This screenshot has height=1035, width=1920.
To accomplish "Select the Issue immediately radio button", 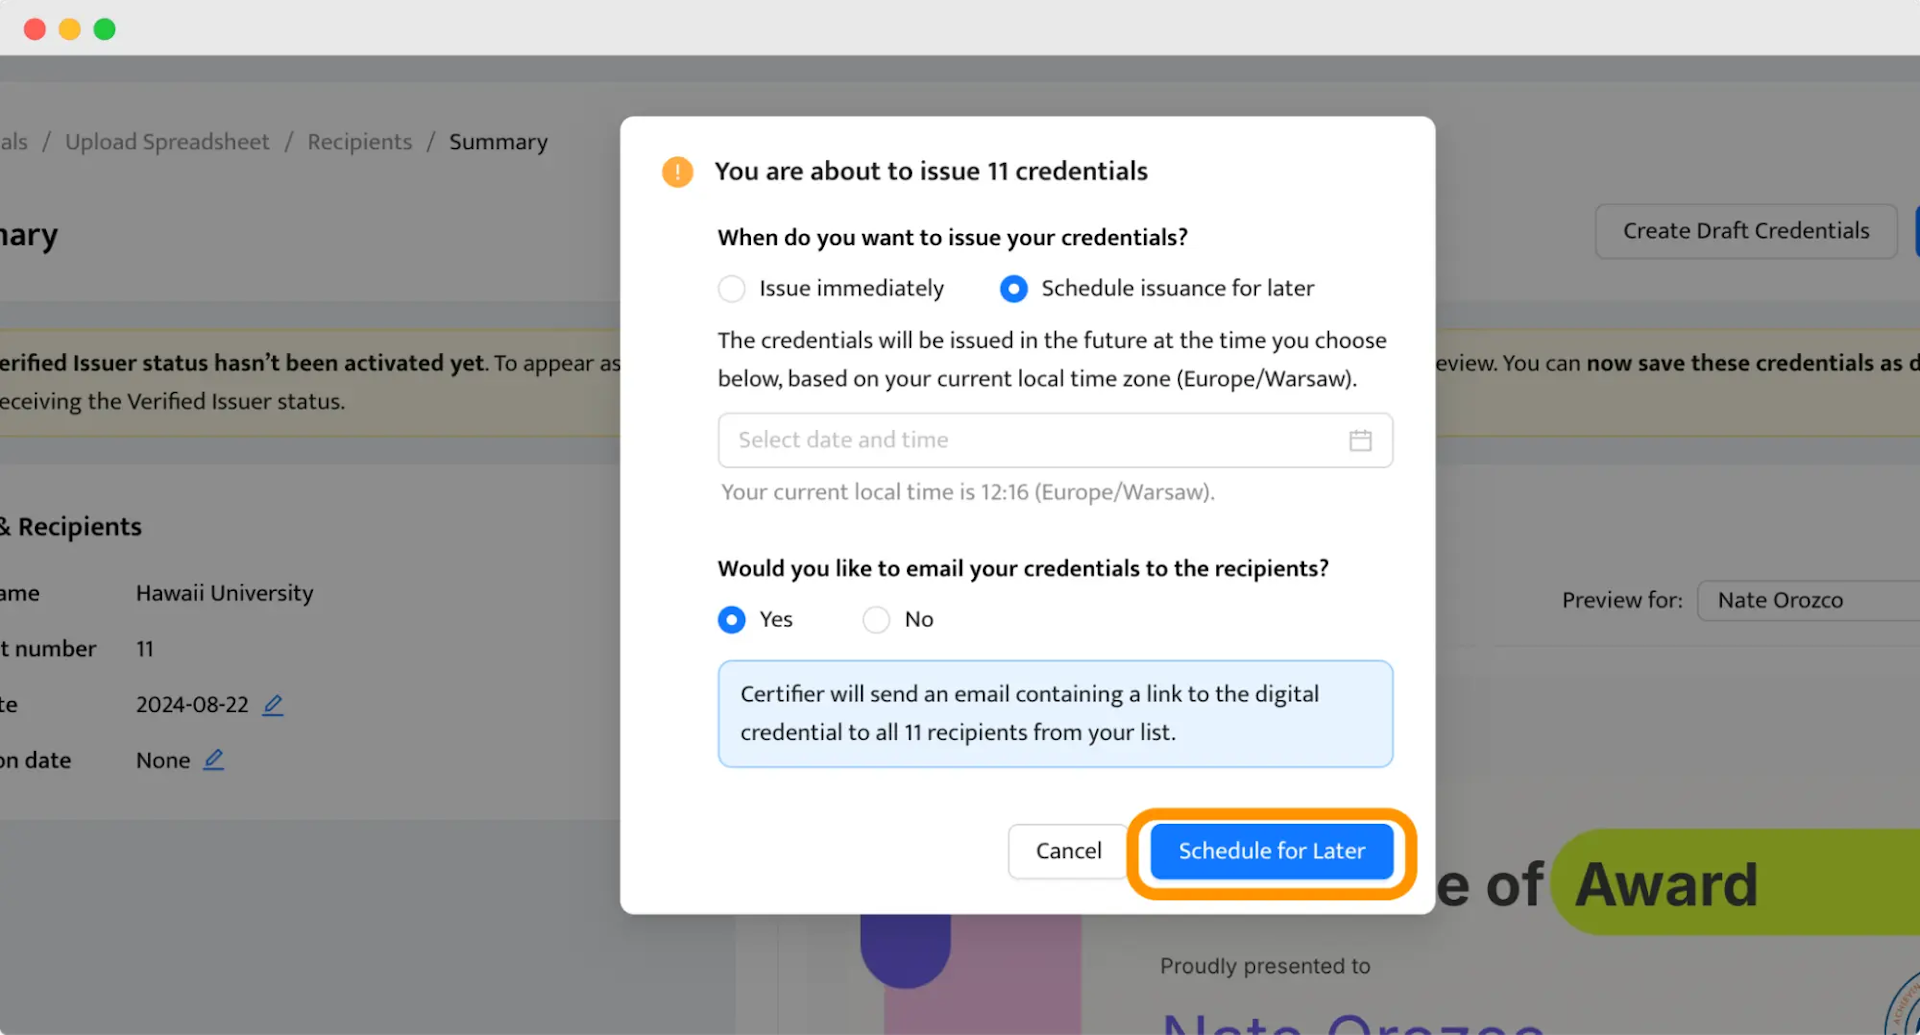I will (x=731, y=288).
